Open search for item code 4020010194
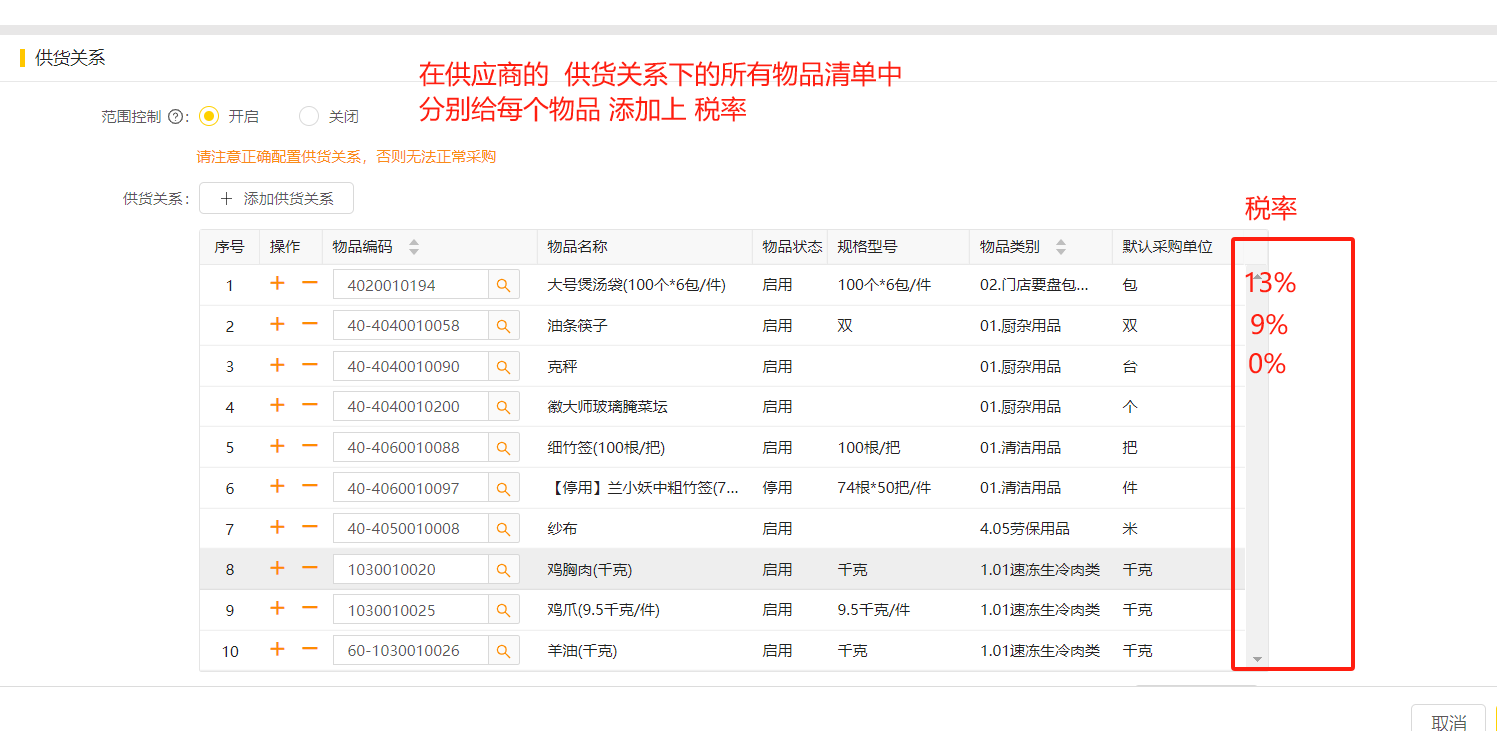The image size is (1497, 731). tap(503, 285)
